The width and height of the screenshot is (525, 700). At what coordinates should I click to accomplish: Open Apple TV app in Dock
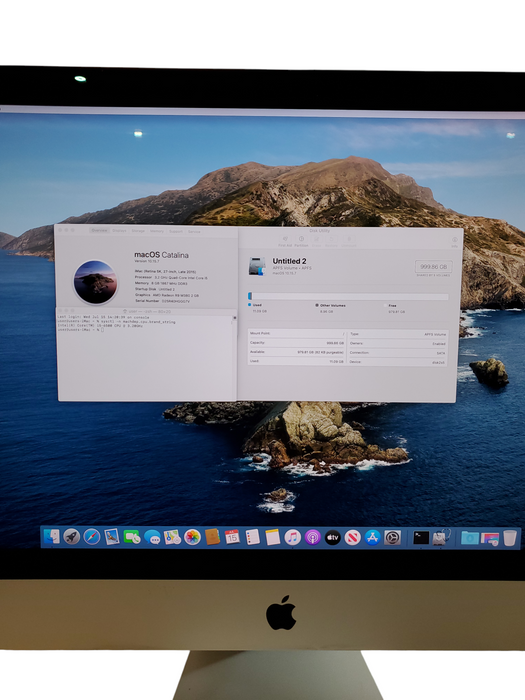point(333,538)
